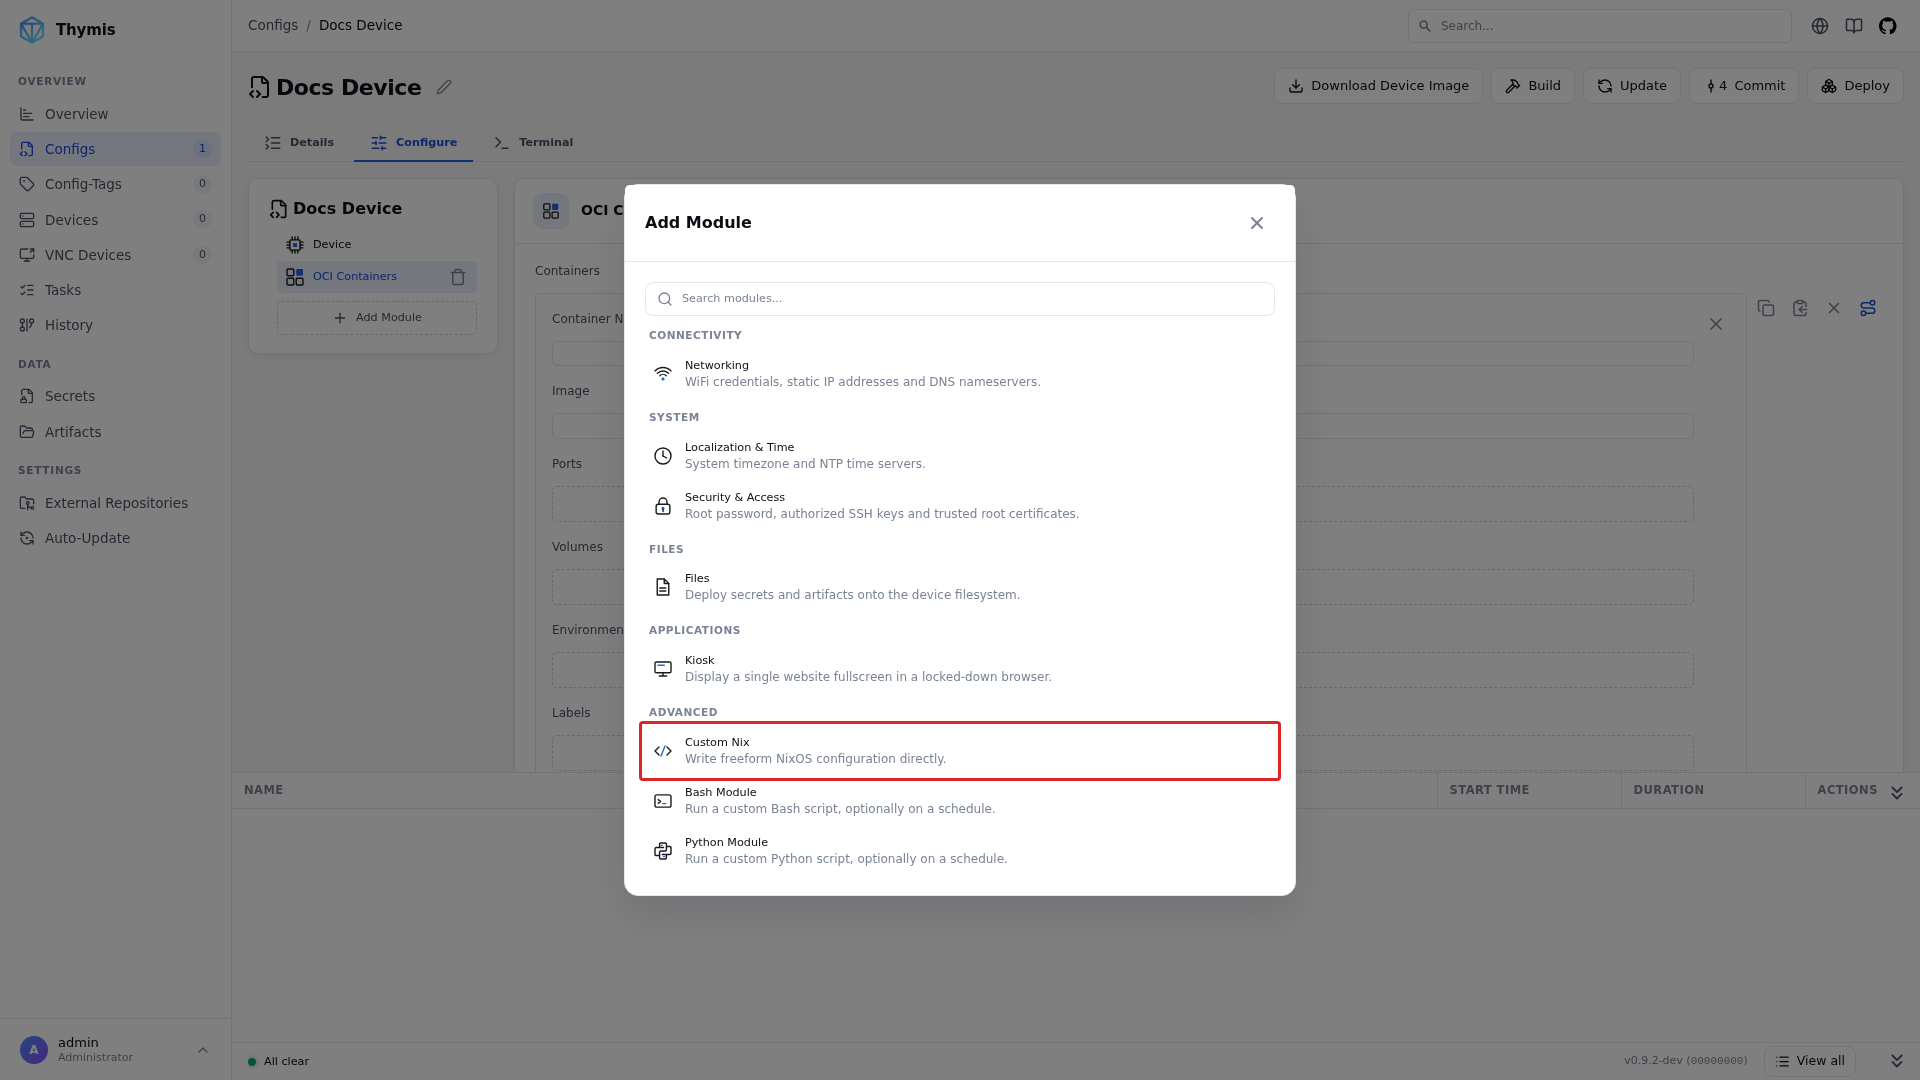
Task: Open VNC Devices in the sidebar
Action: tap(115, 255)
